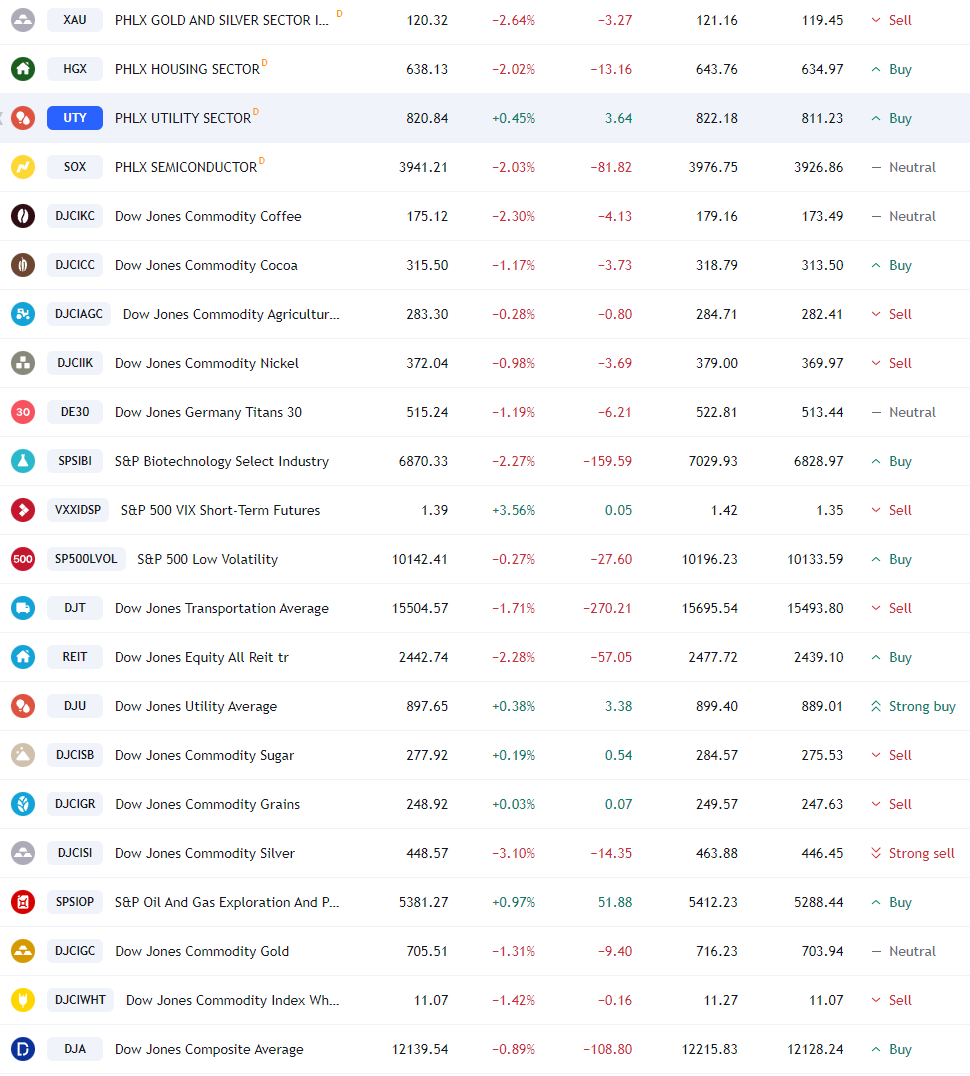Screen dimensions: 970x1076
Task: Click the SPSIBI biotechnology flask icon
Action: (x=23, y=461)
